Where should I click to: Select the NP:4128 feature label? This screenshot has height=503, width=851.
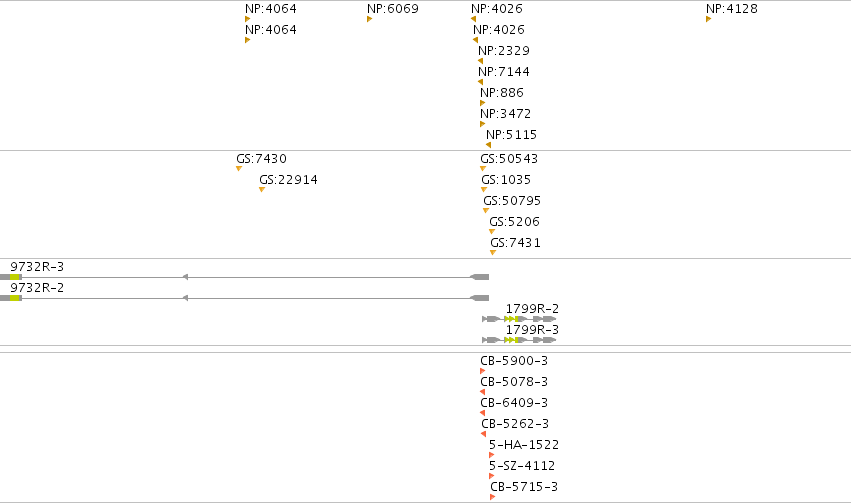click(x=732, y=9)
